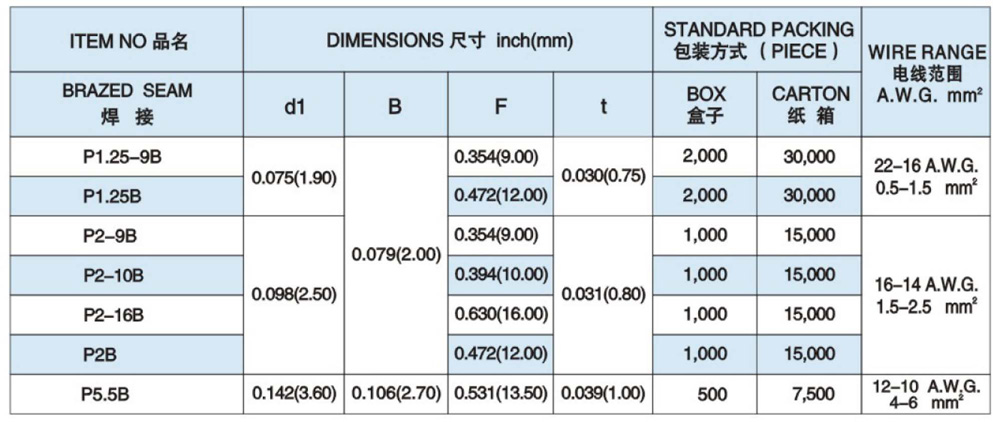The height and width of the screenshot is (422, 1000).
Task: Select the 7,500 carton quantity cell
Action: [x=811, y=394]
